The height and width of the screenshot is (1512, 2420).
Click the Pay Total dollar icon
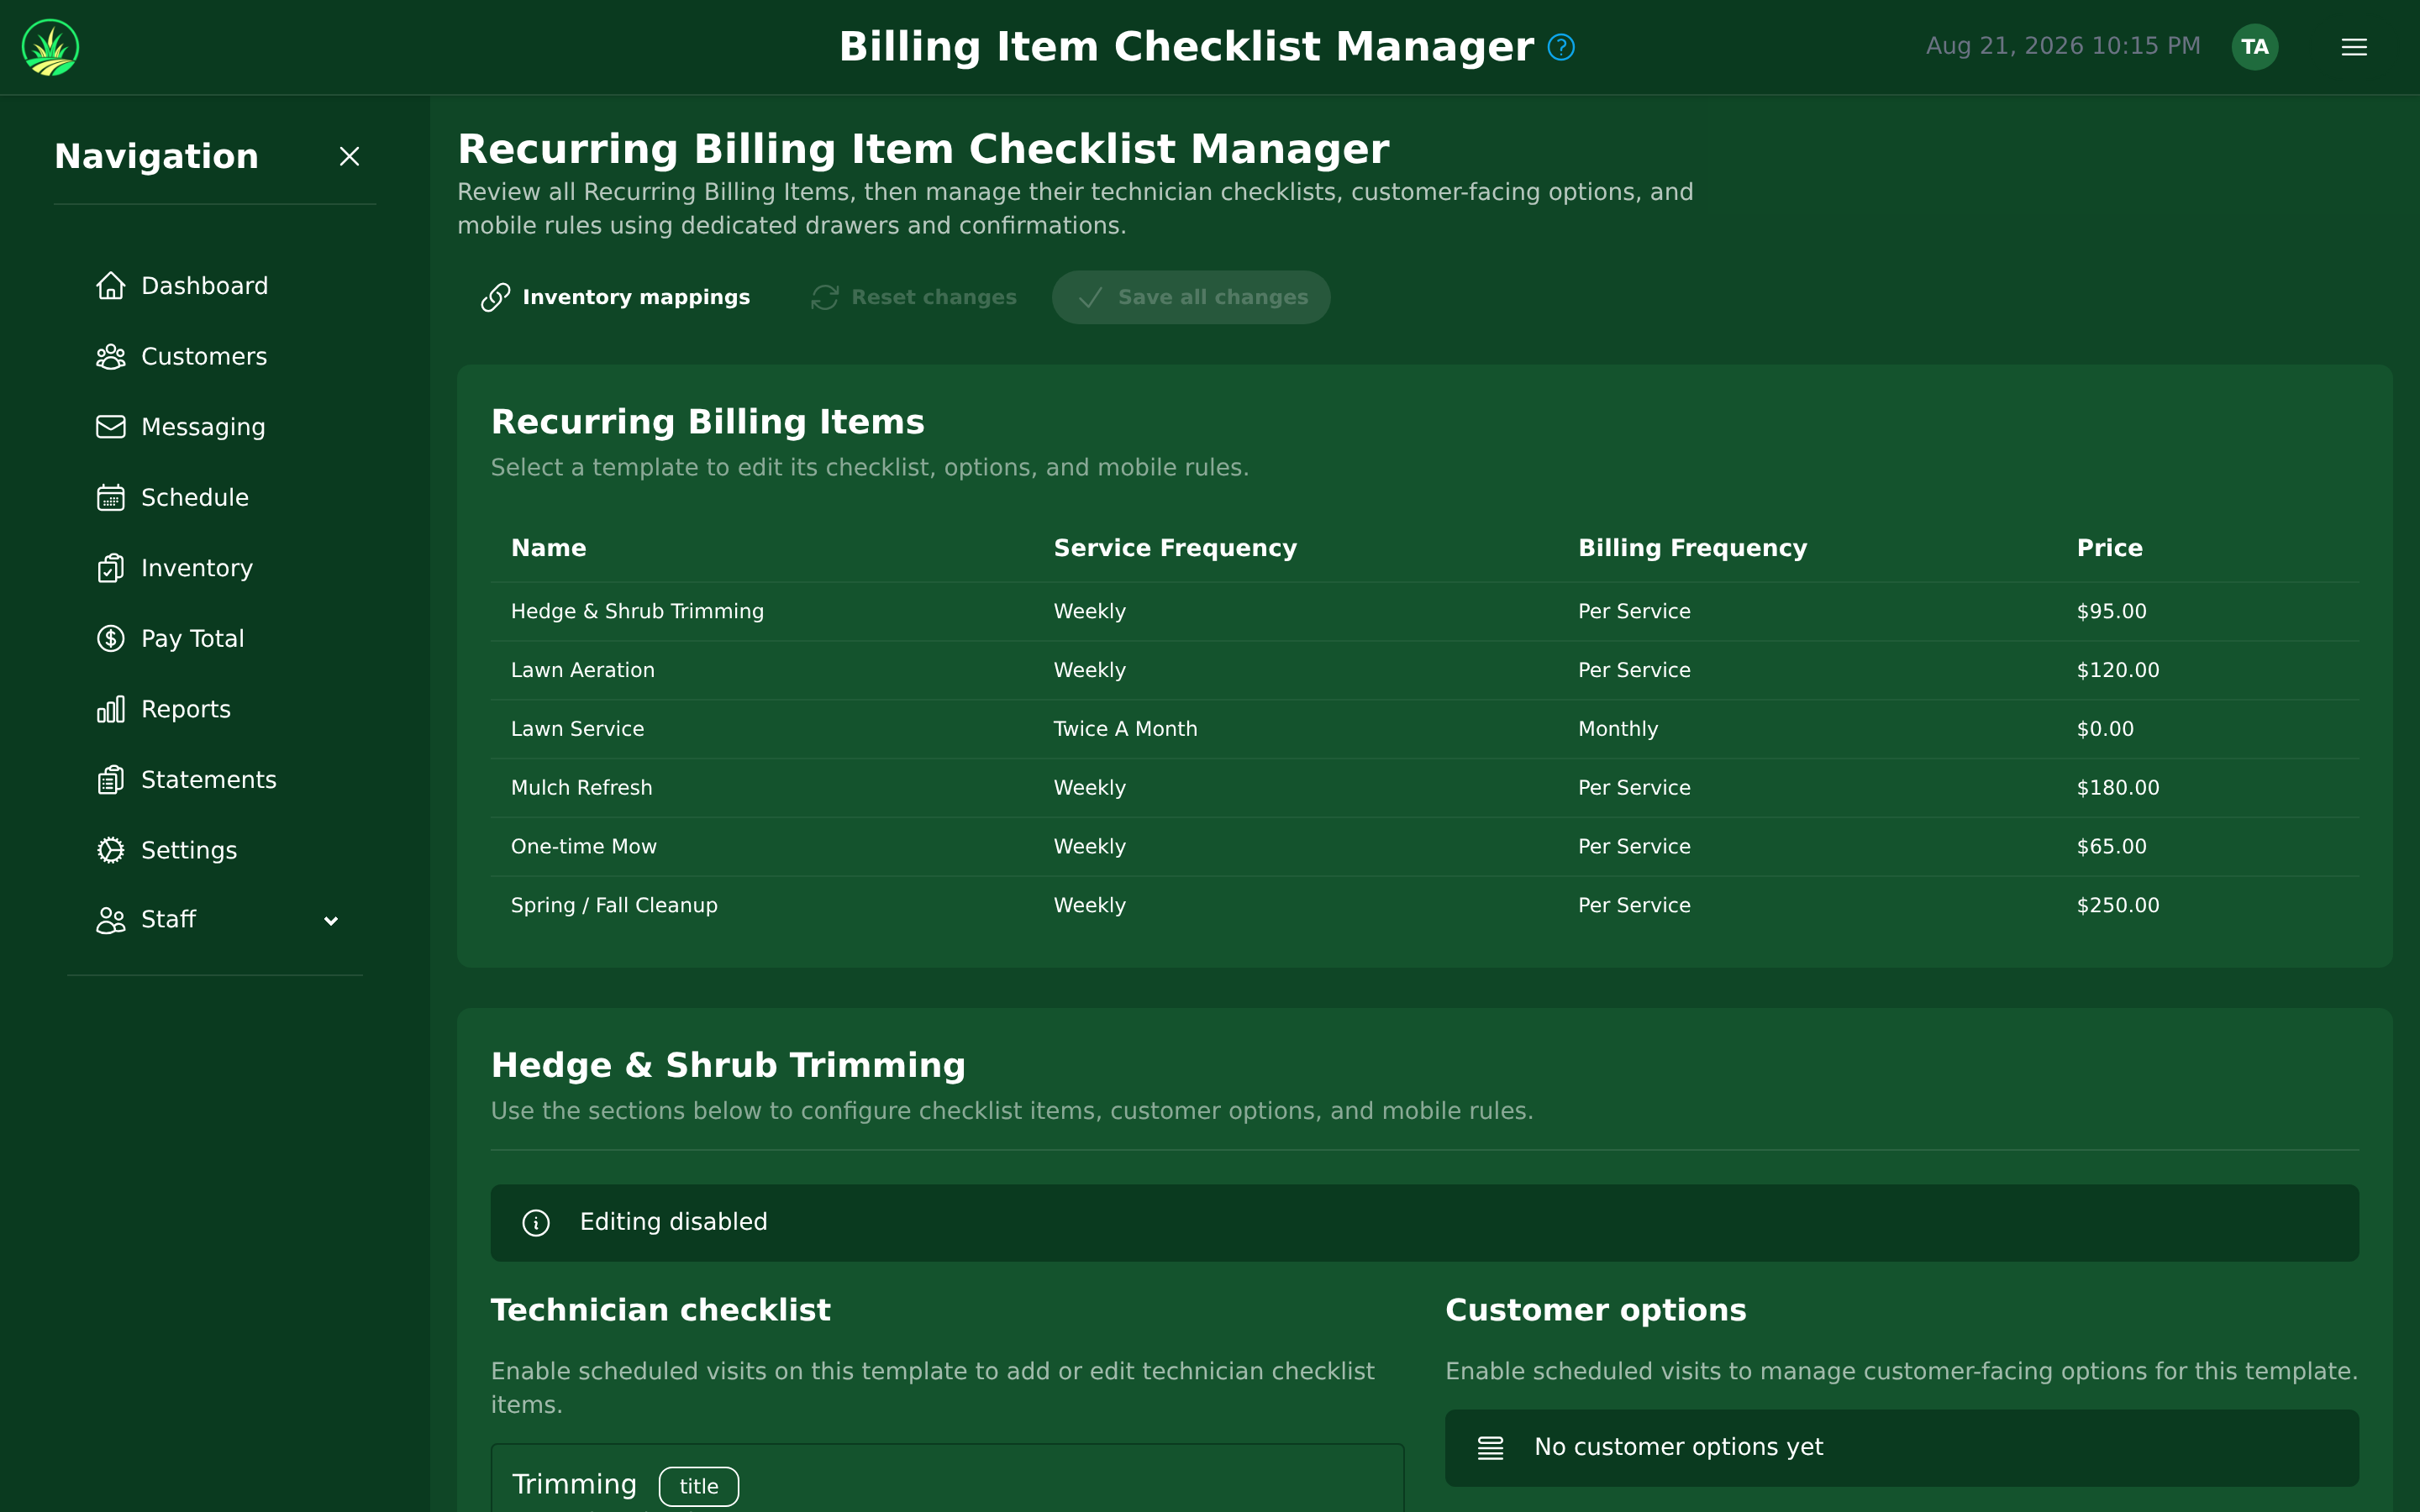pyautogui.click(x=110, y=639)
